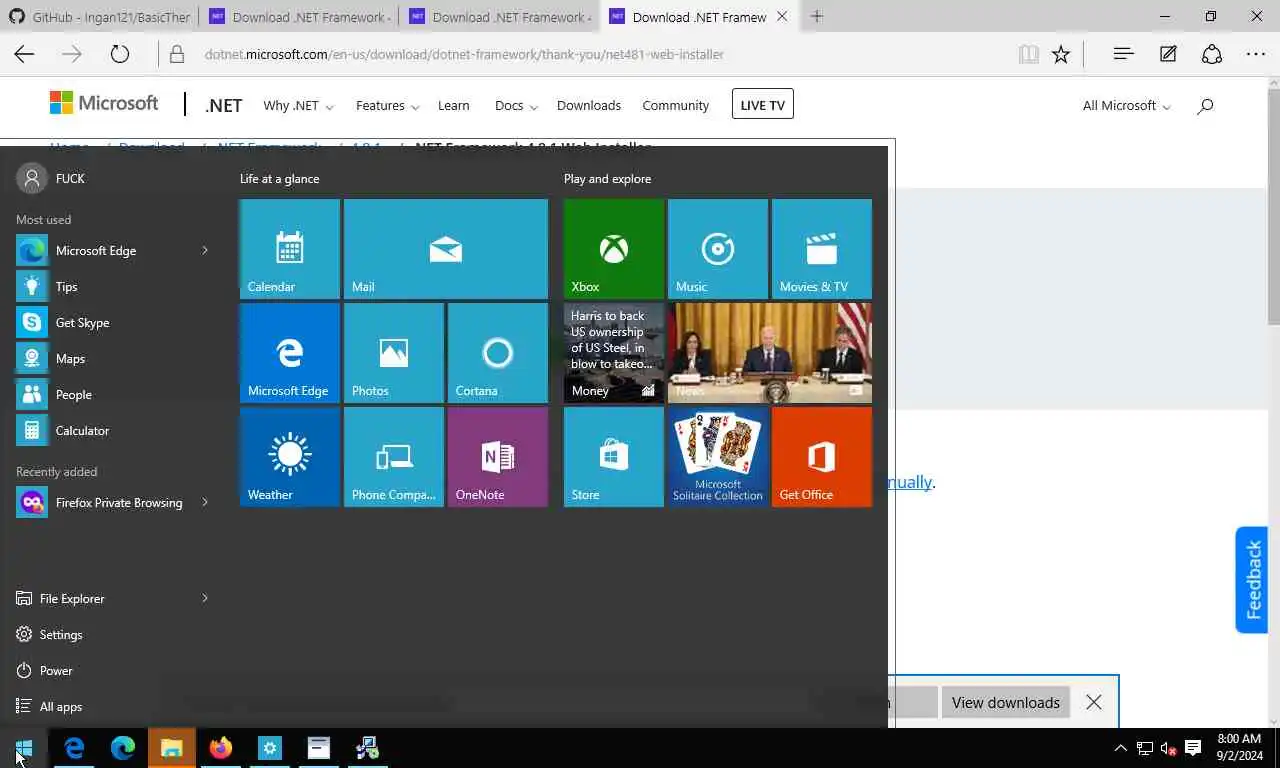
Task: Open the Photos tile
Action: click(x=394, y=353)
